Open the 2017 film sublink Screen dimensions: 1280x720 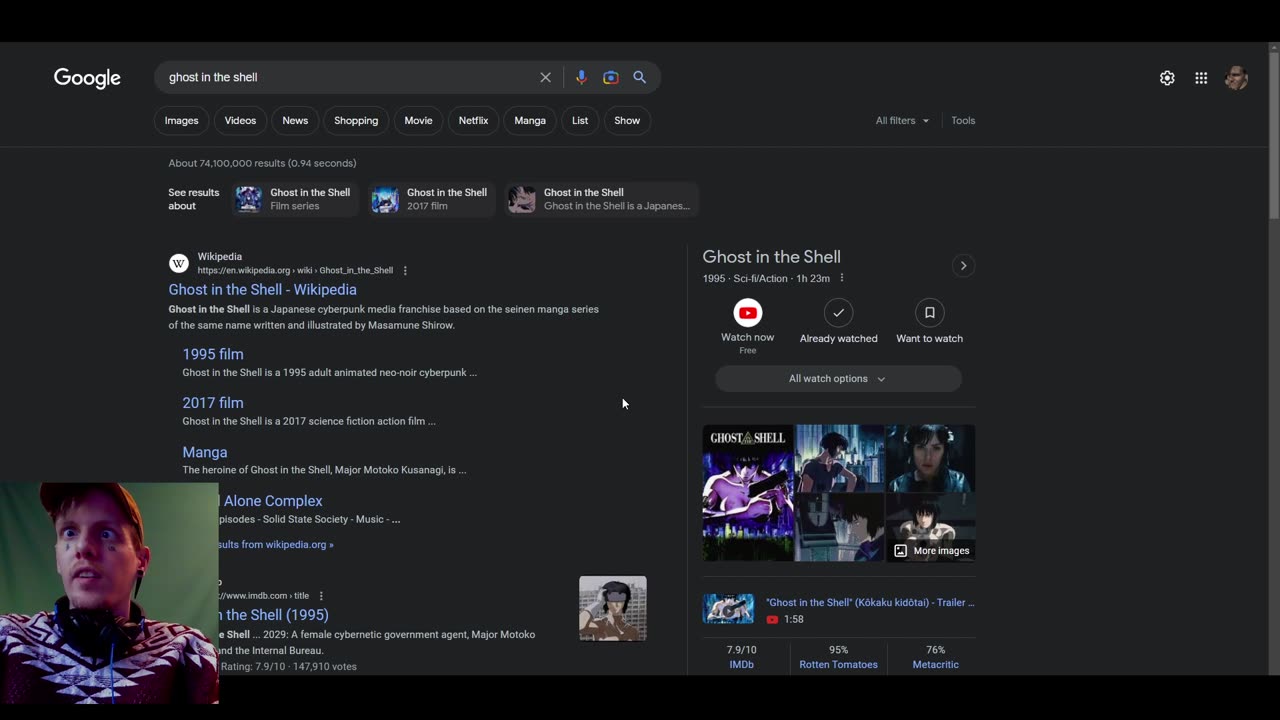(x=213, y=403)
